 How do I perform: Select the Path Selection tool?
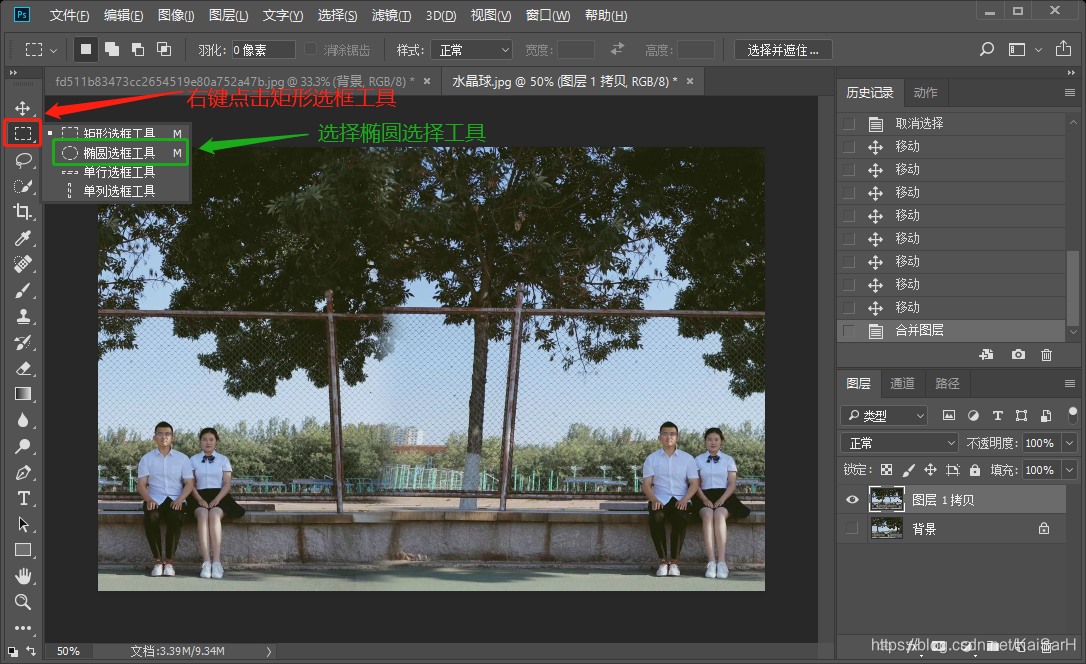23,524
